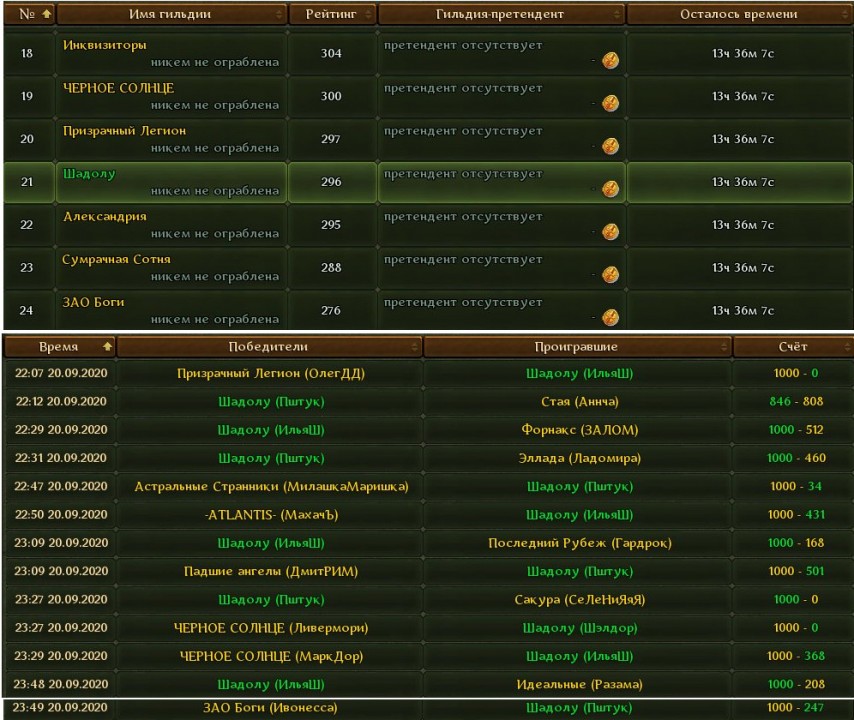Image resolution: width=854 pixels, height=720 pixels.
Task: Open the Александрия guild name
Action: 105,217
